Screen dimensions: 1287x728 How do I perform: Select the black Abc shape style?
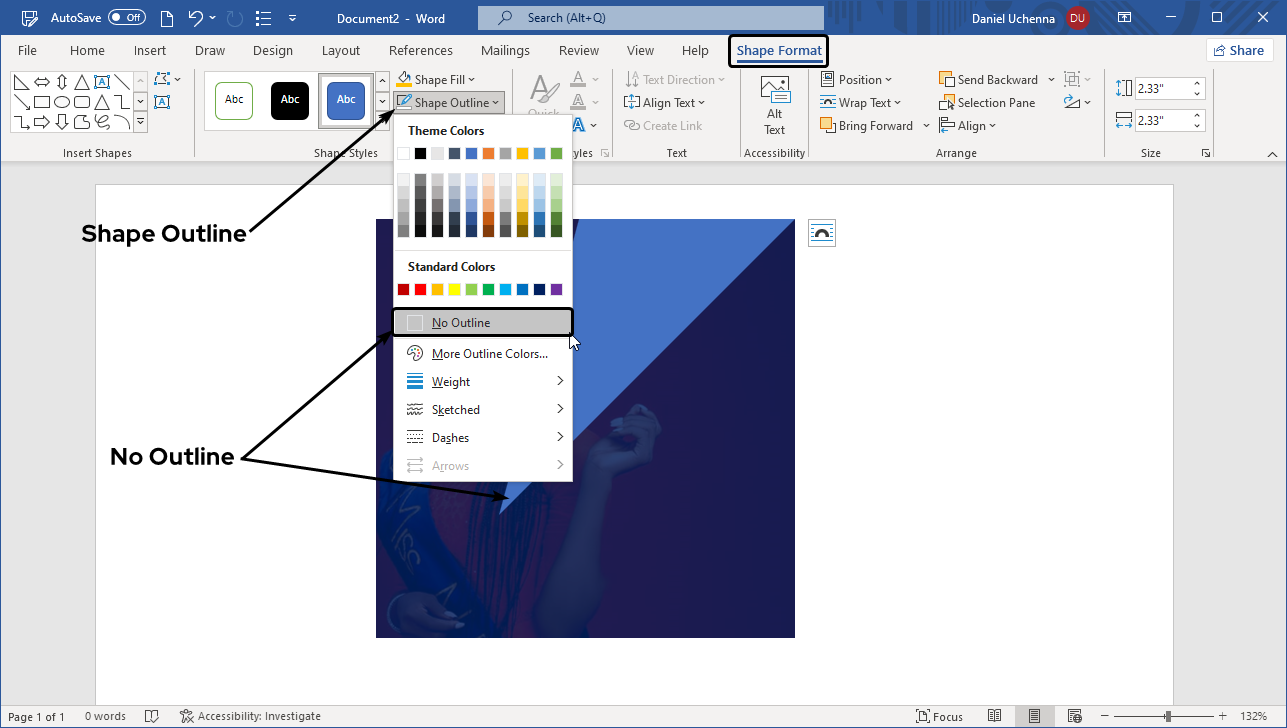(x=290, y=100)
